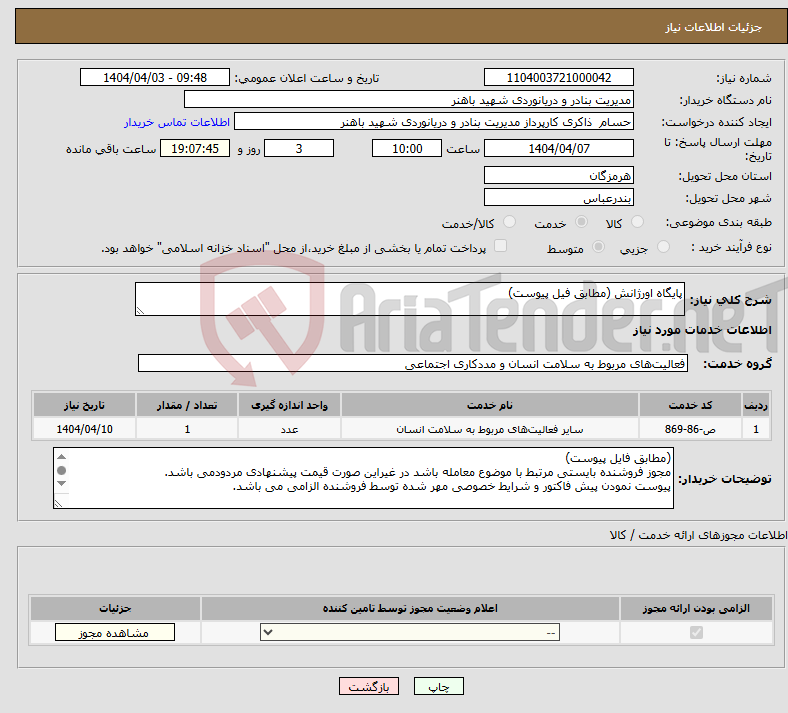788x713 pixels.
Task: Select the جزیی purchase type radio
Action: [663, 247]
